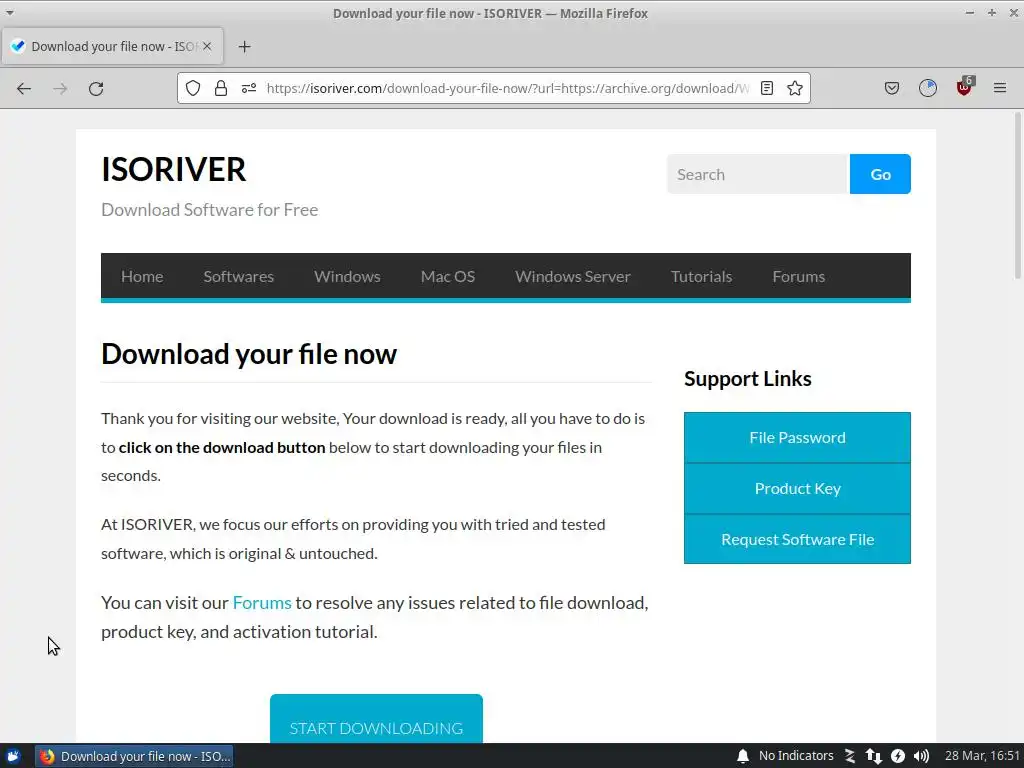Click the site Search input field
The image size is (1024, 768).
pyautogui.click(x=758, y=174)
